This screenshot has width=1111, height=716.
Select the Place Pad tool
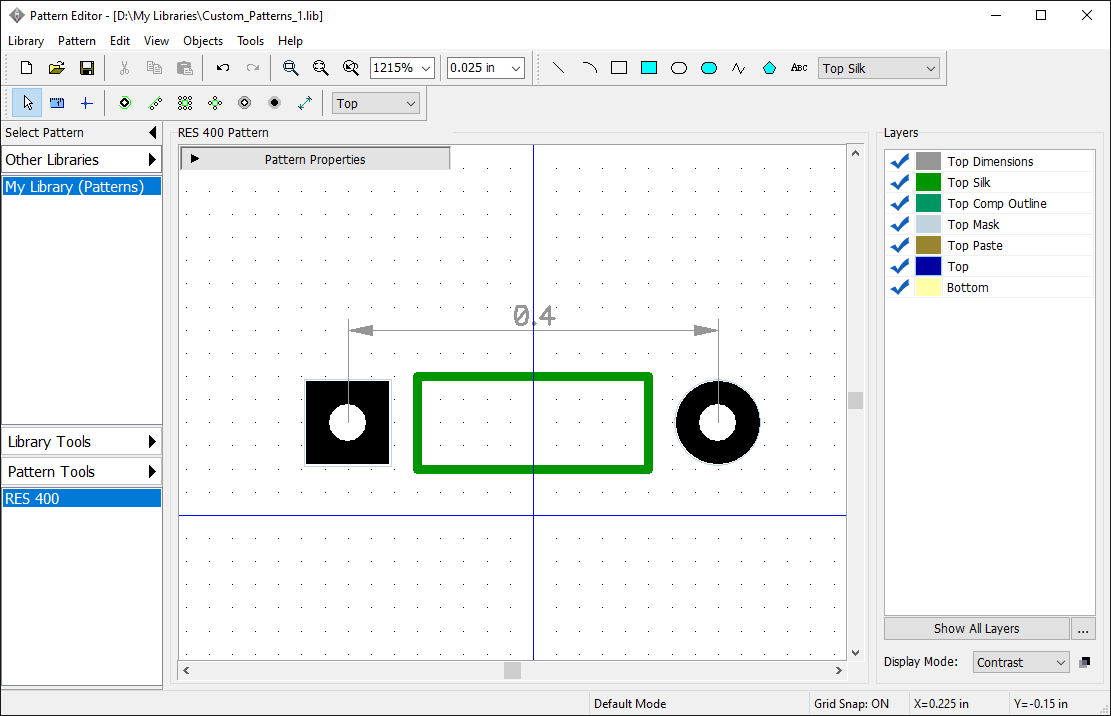pyautogui.click(x=125, y=103)
